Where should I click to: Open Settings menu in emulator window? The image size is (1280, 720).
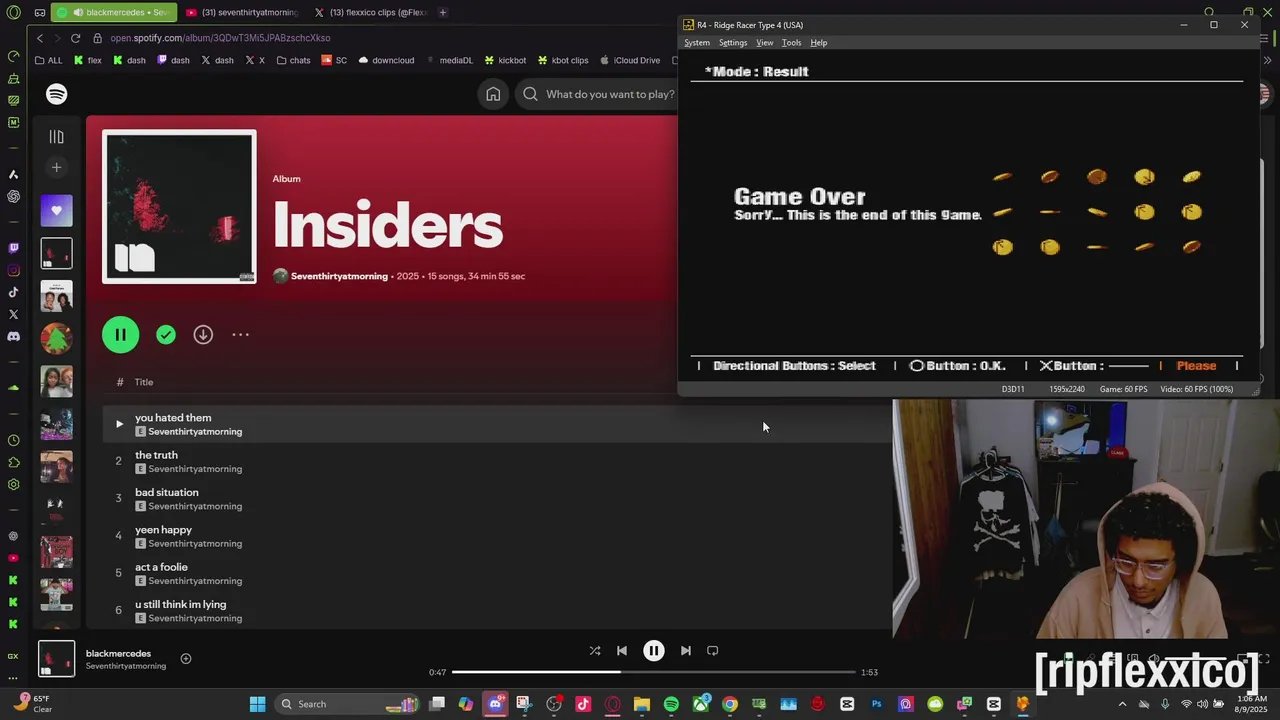click(x=733, y=43)
